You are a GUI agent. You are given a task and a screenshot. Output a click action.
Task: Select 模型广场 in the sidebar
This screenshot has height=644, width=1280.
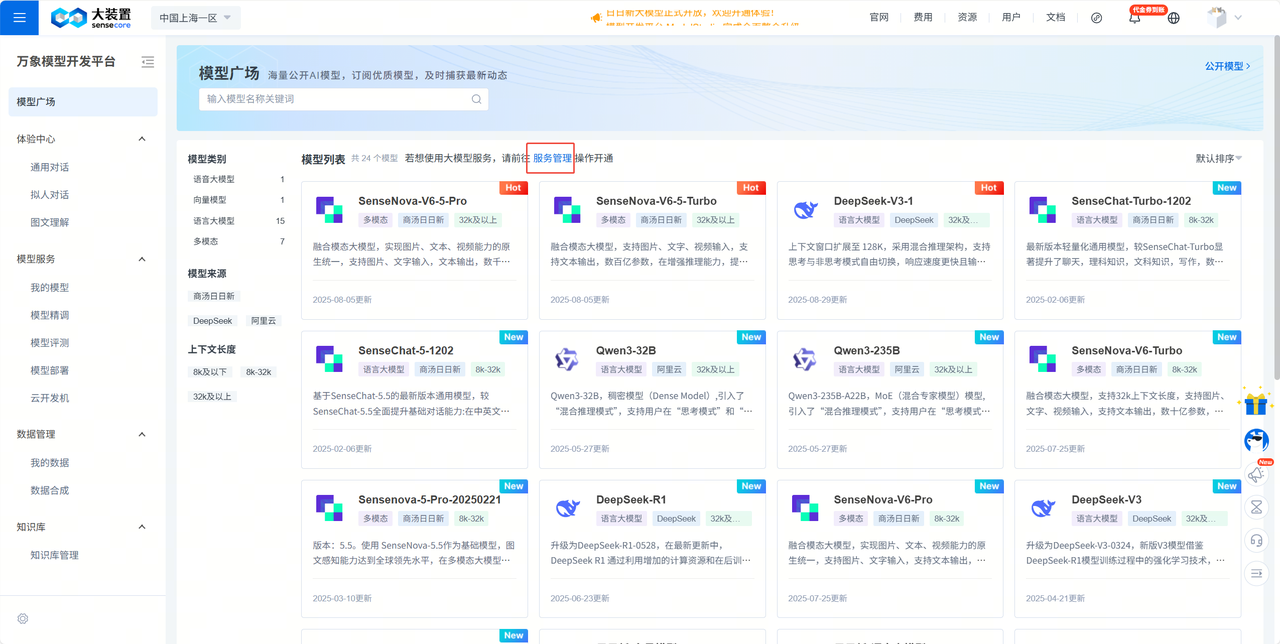pos(83,102)
